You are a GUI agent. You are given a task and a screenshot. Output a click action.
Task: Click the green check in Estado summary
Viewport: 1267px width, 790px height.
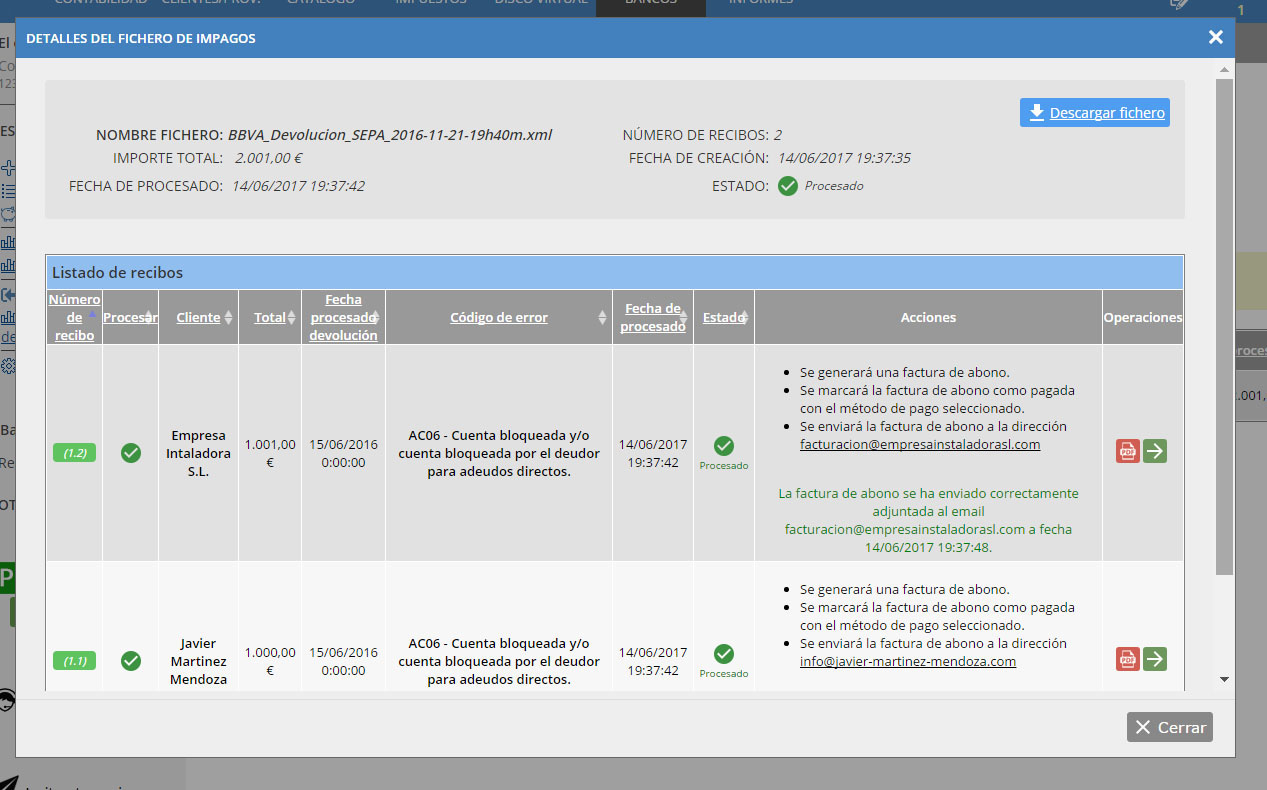(x=788, y=186)
